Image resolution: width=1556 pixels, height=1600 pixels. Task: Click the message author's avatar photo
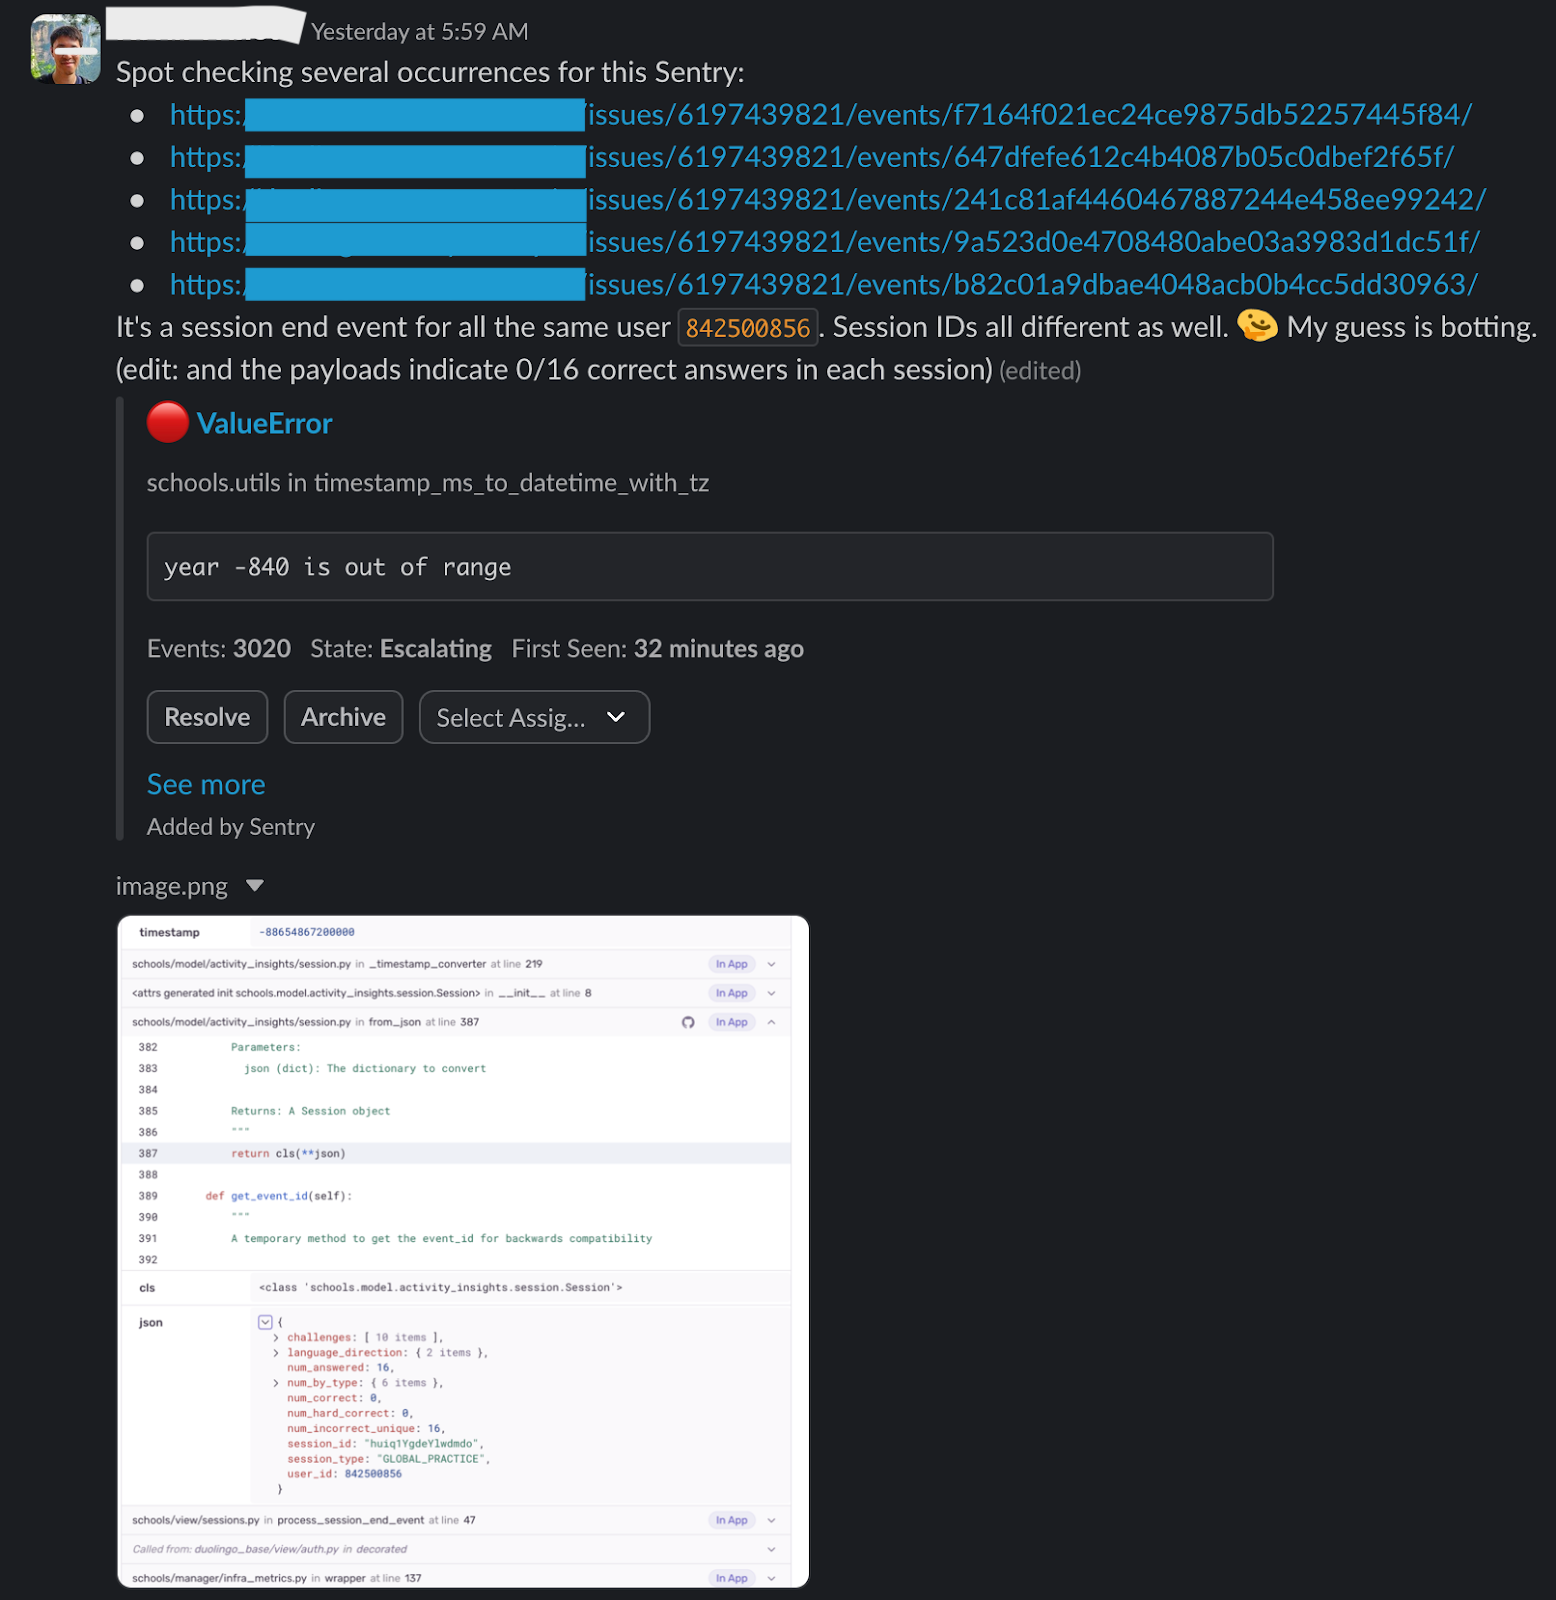(x=66, y=49)
